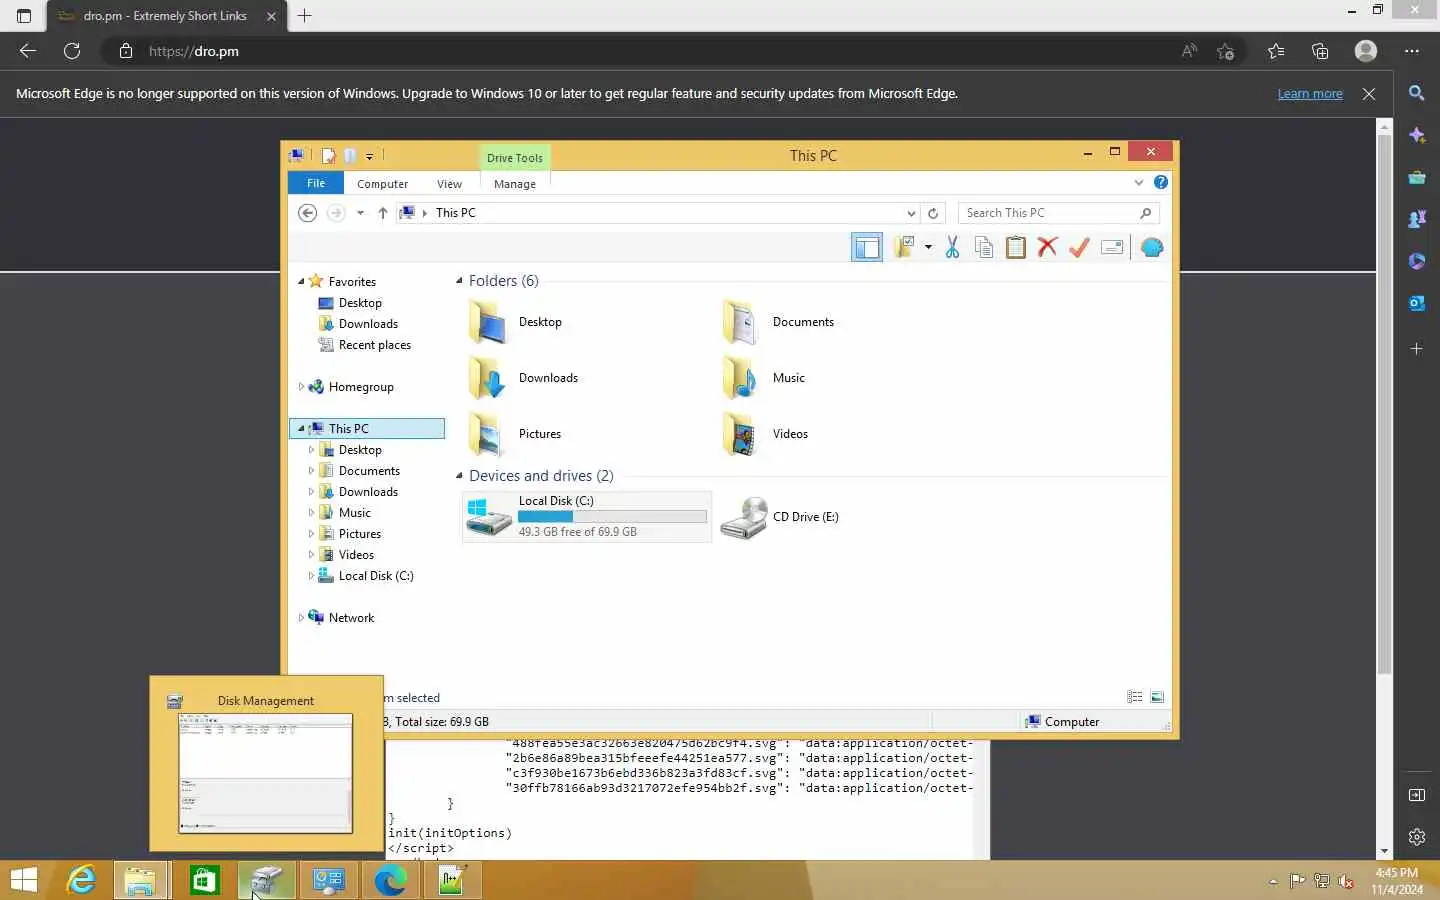Click the Windows Start button
The image size is (1440, 900).
(23, 880)
